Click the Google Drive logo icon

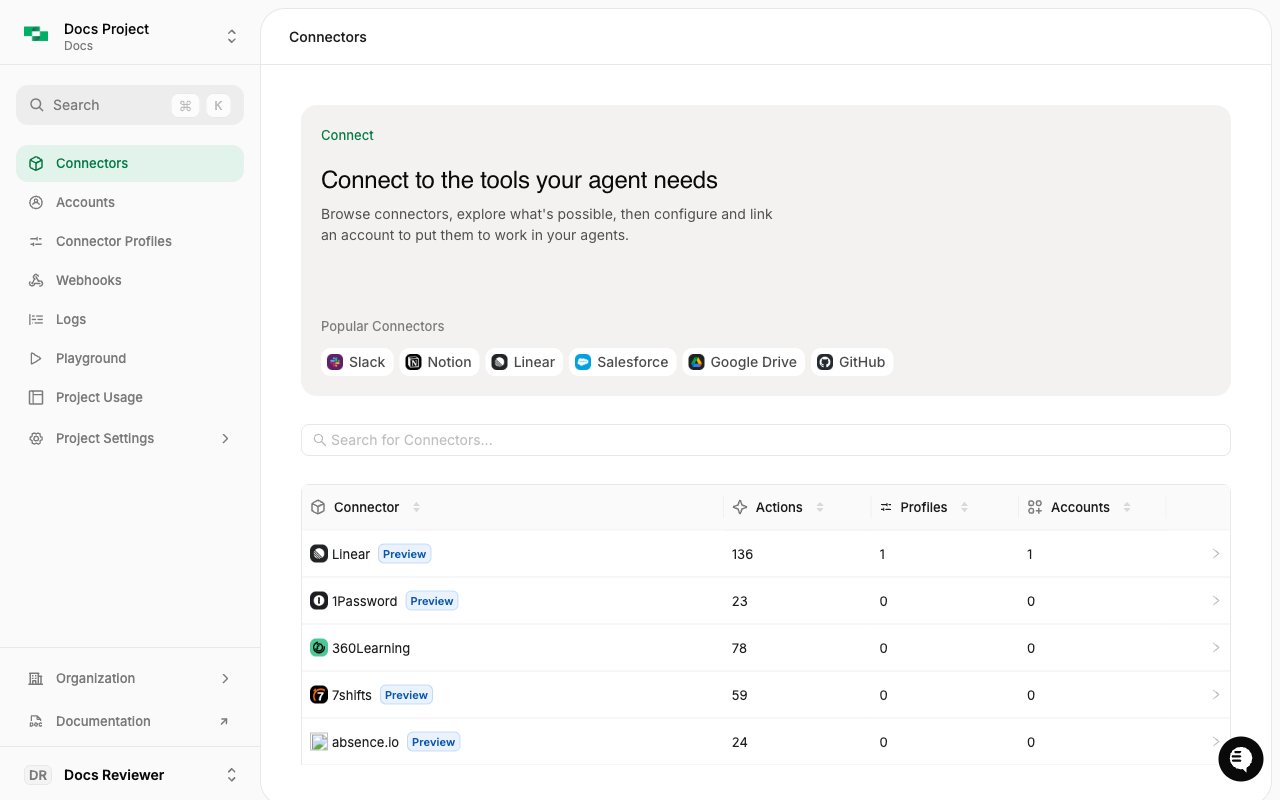696,362
